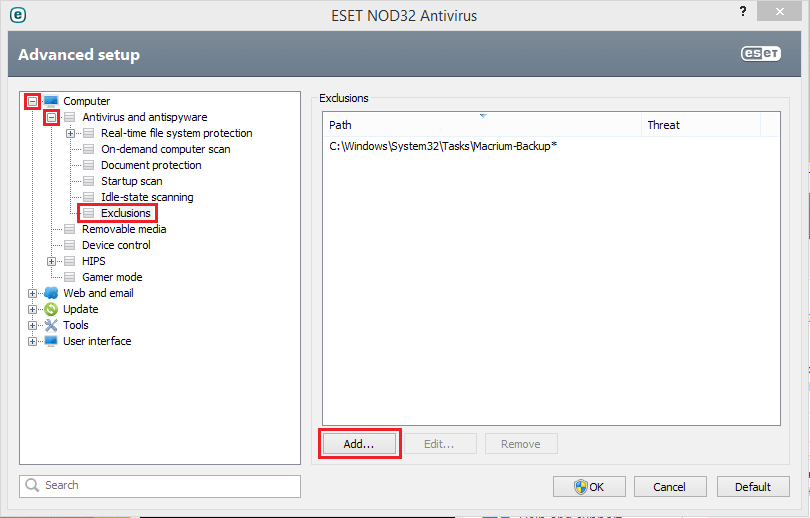
Task: Expand the Web and email node
Action: (33, 293)
